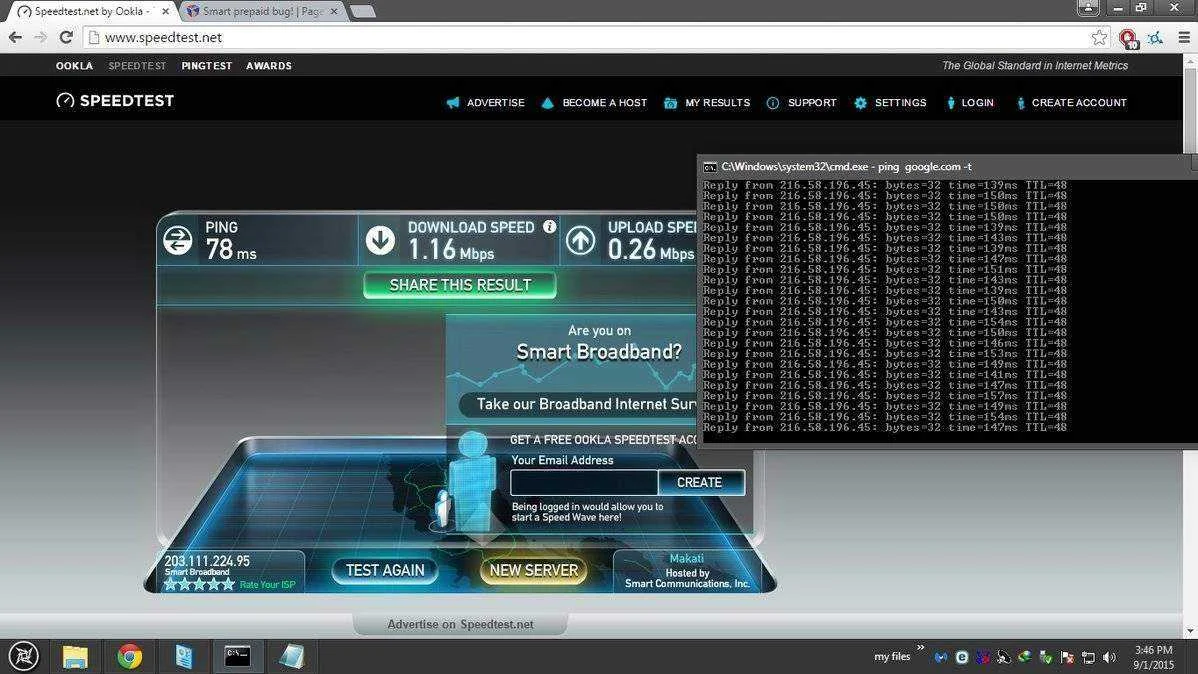Click the Become a Host pyramid icon
1198x674 pixels.
(x=547, y=102)
